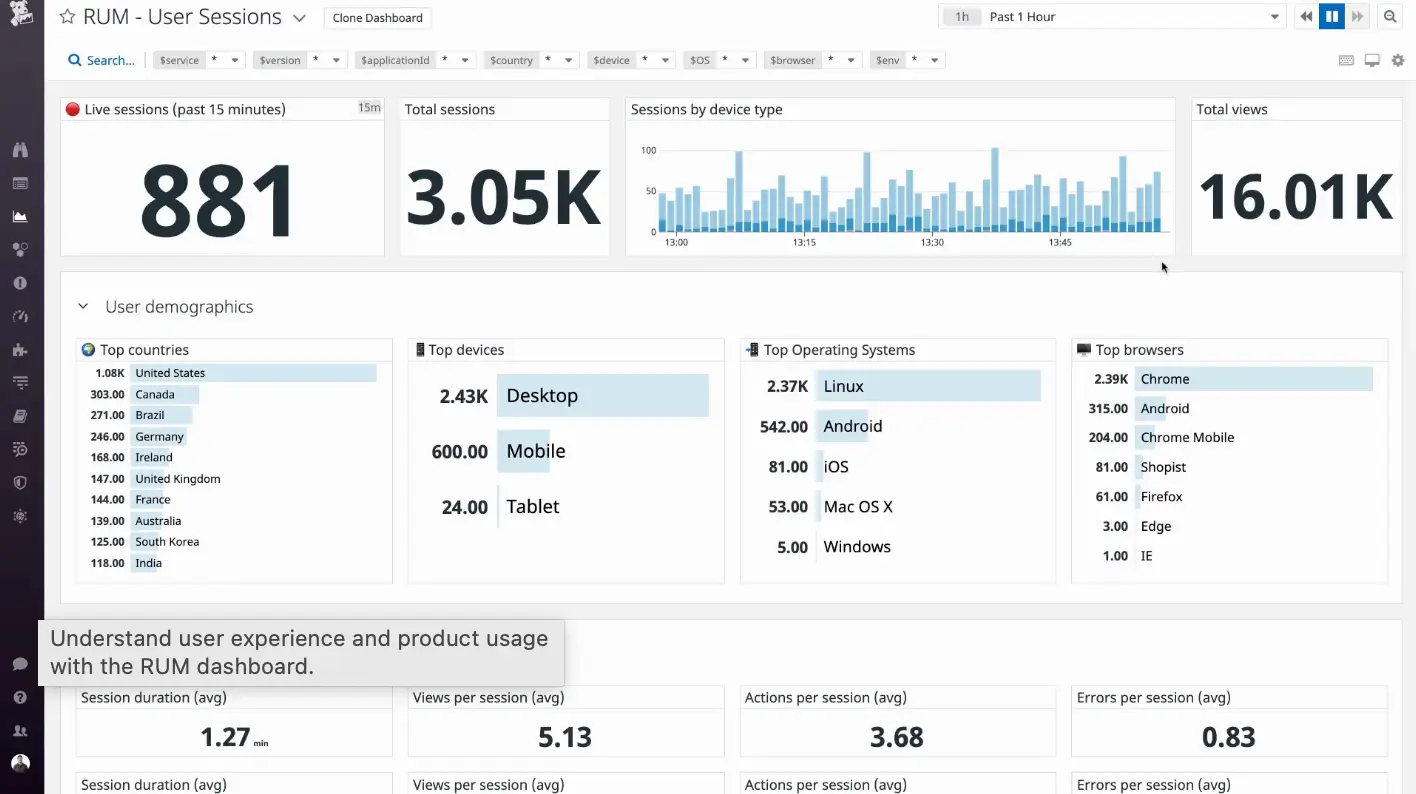Open dashboard title dropdown chevron
The image size is (1416, 794).
[x=299, y=18]
